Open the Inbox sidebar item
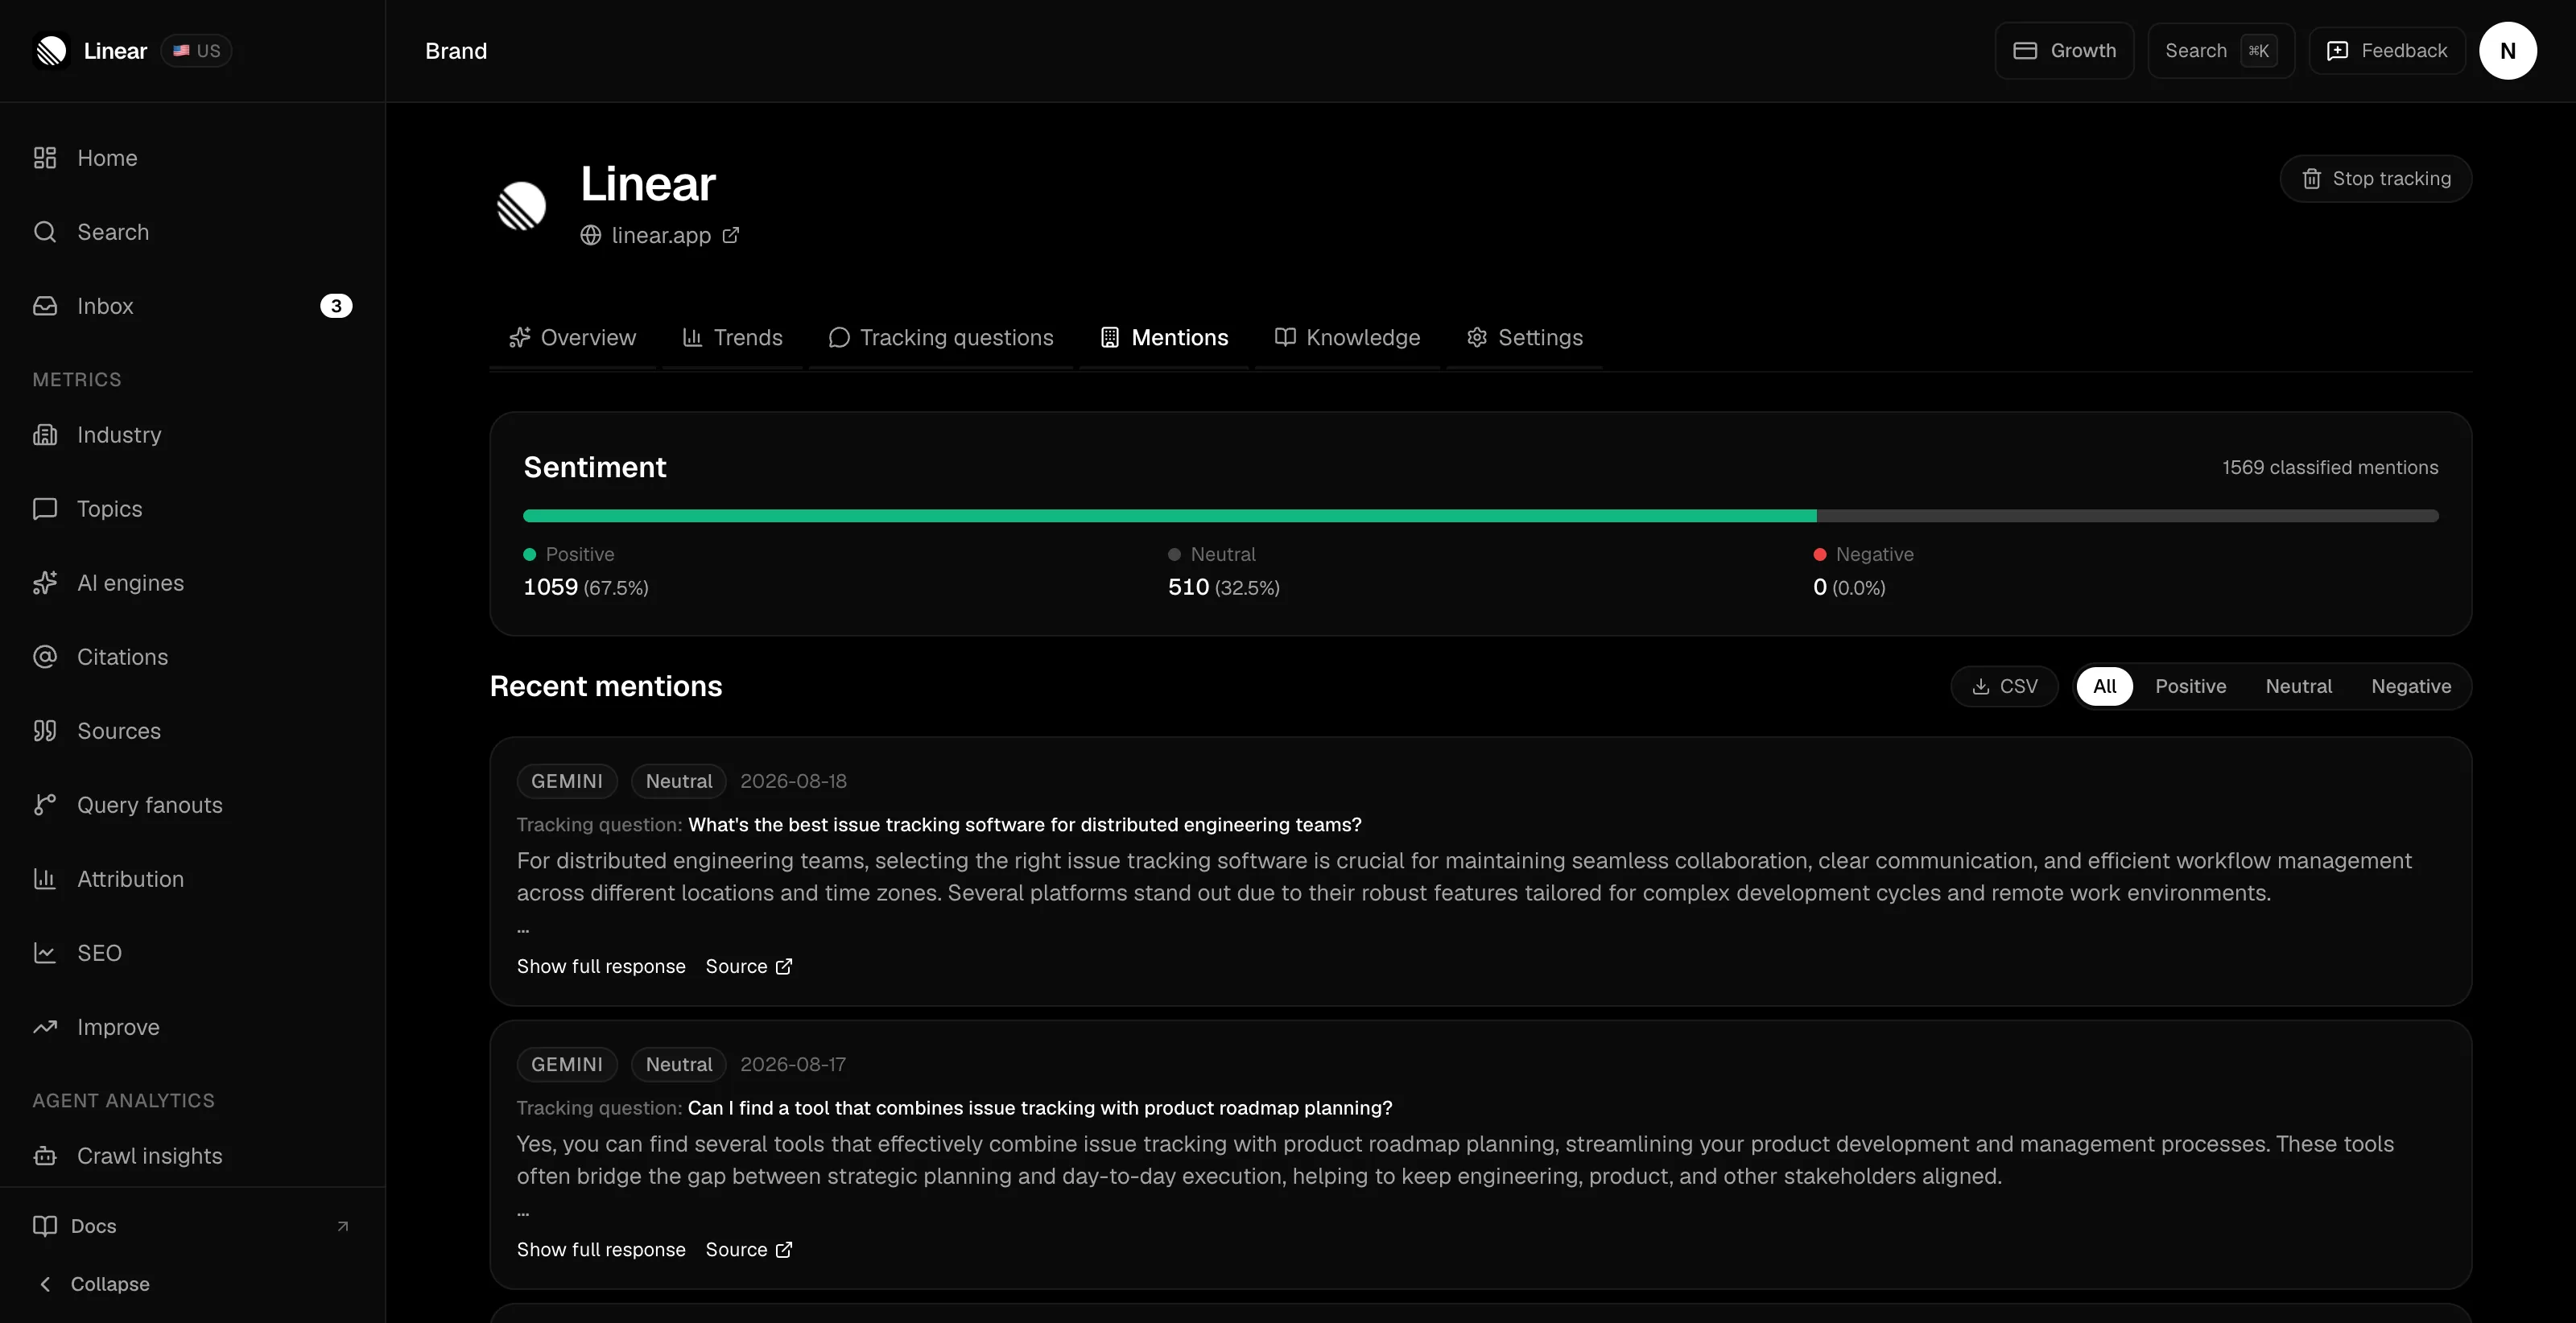The height and width of the screenshot is (1323, 2576). click(x=192, y=306)
